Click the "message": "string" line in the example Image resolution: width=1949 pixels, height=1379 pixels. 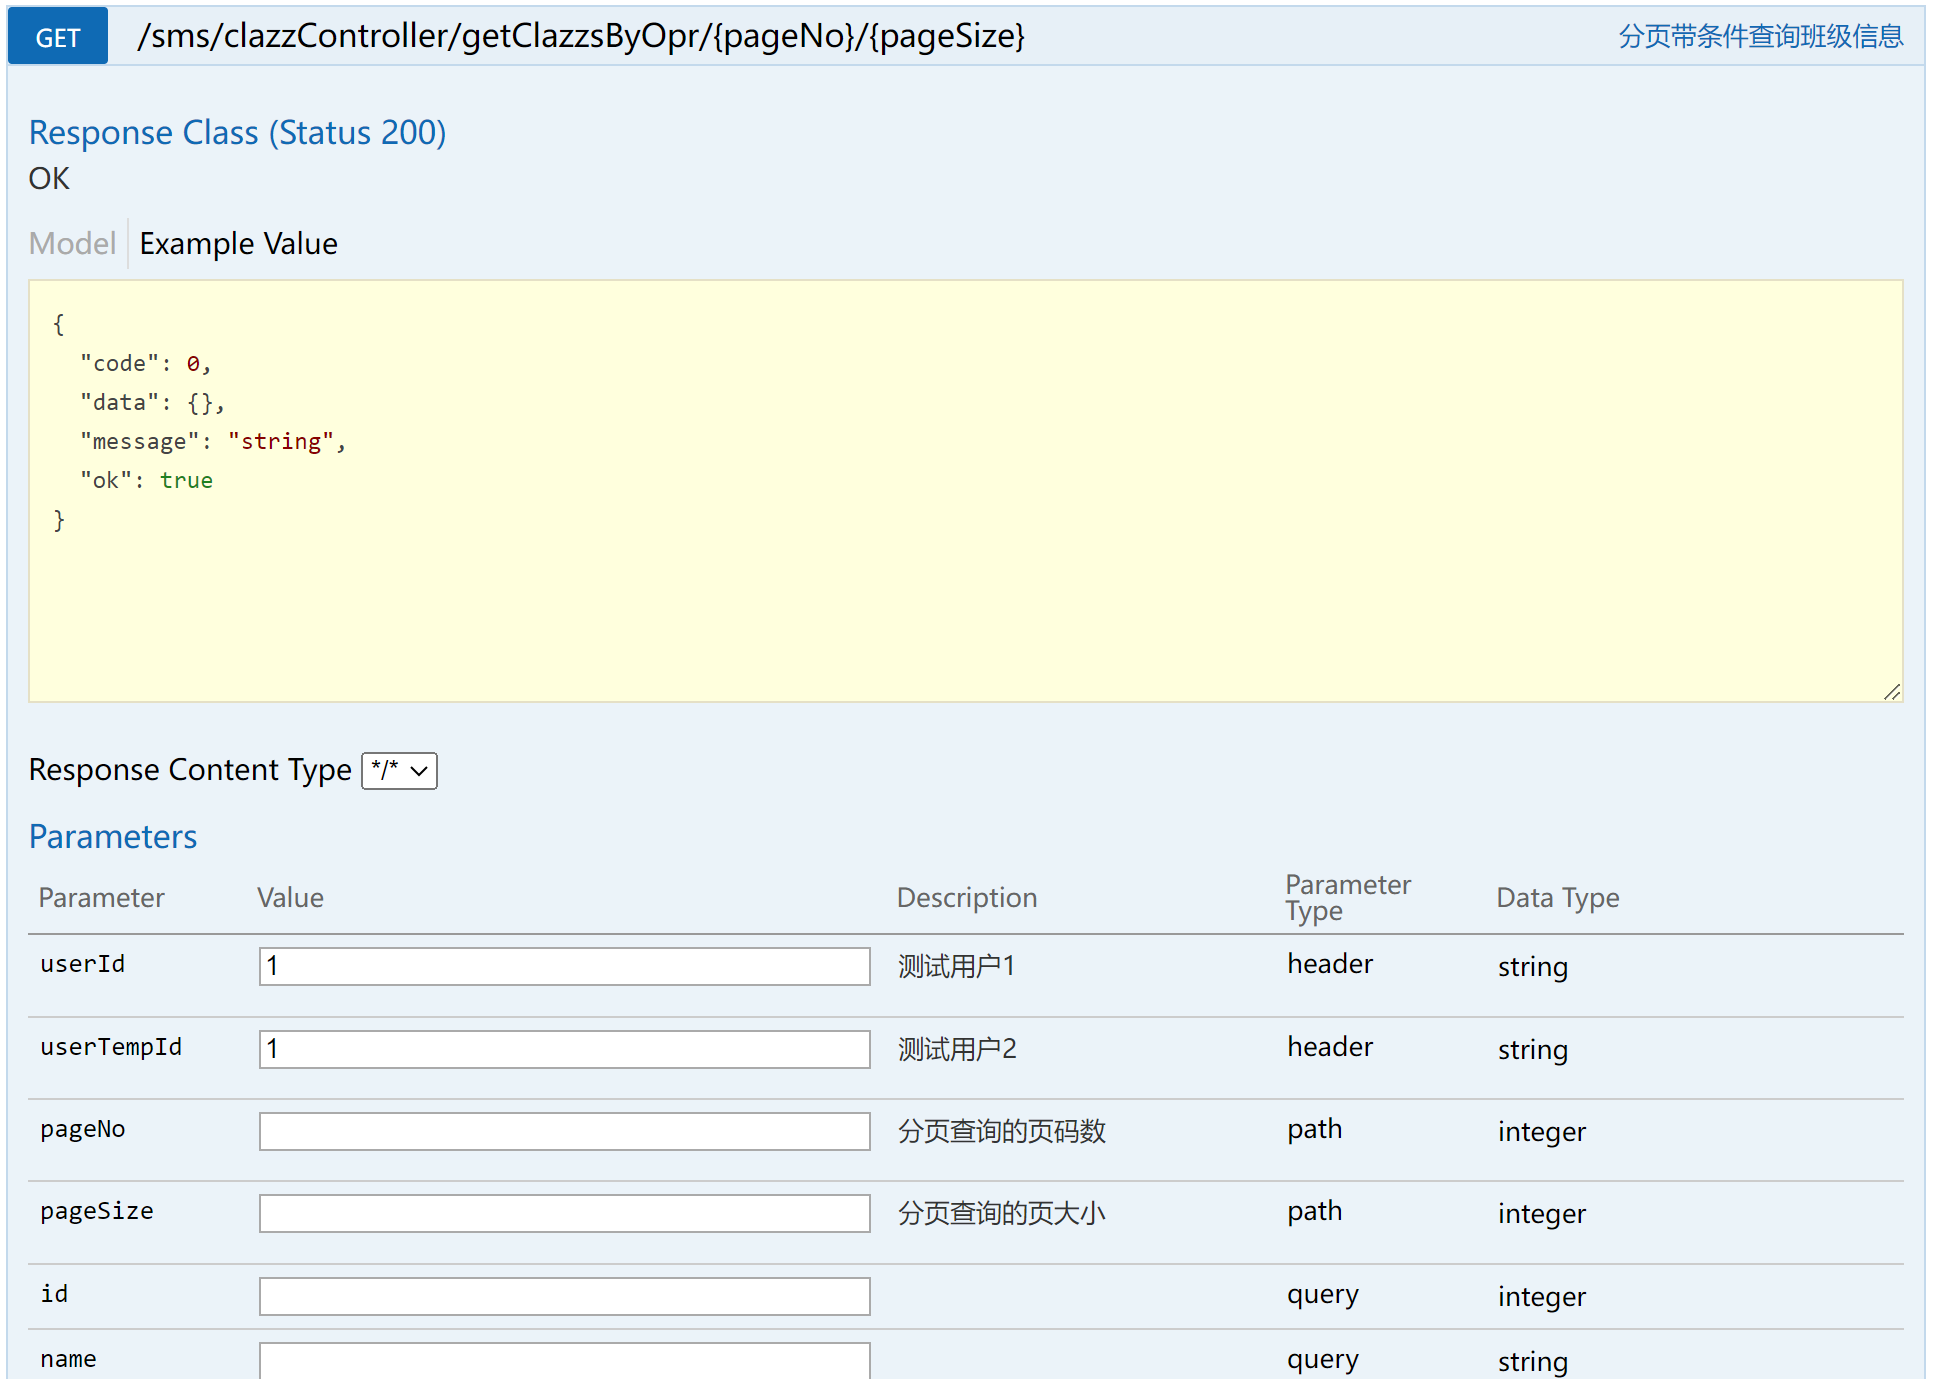(x=213, y=442)
